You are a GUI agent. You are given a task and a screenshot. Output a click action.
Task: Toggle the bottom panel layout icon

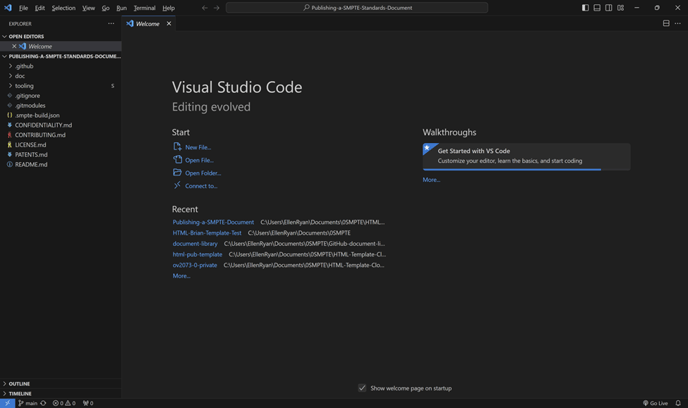pyautogui.click(x=597, y=8)
